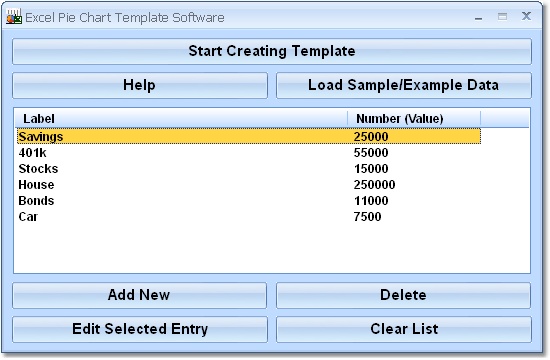Select the Stocks row label

[38, 169]
